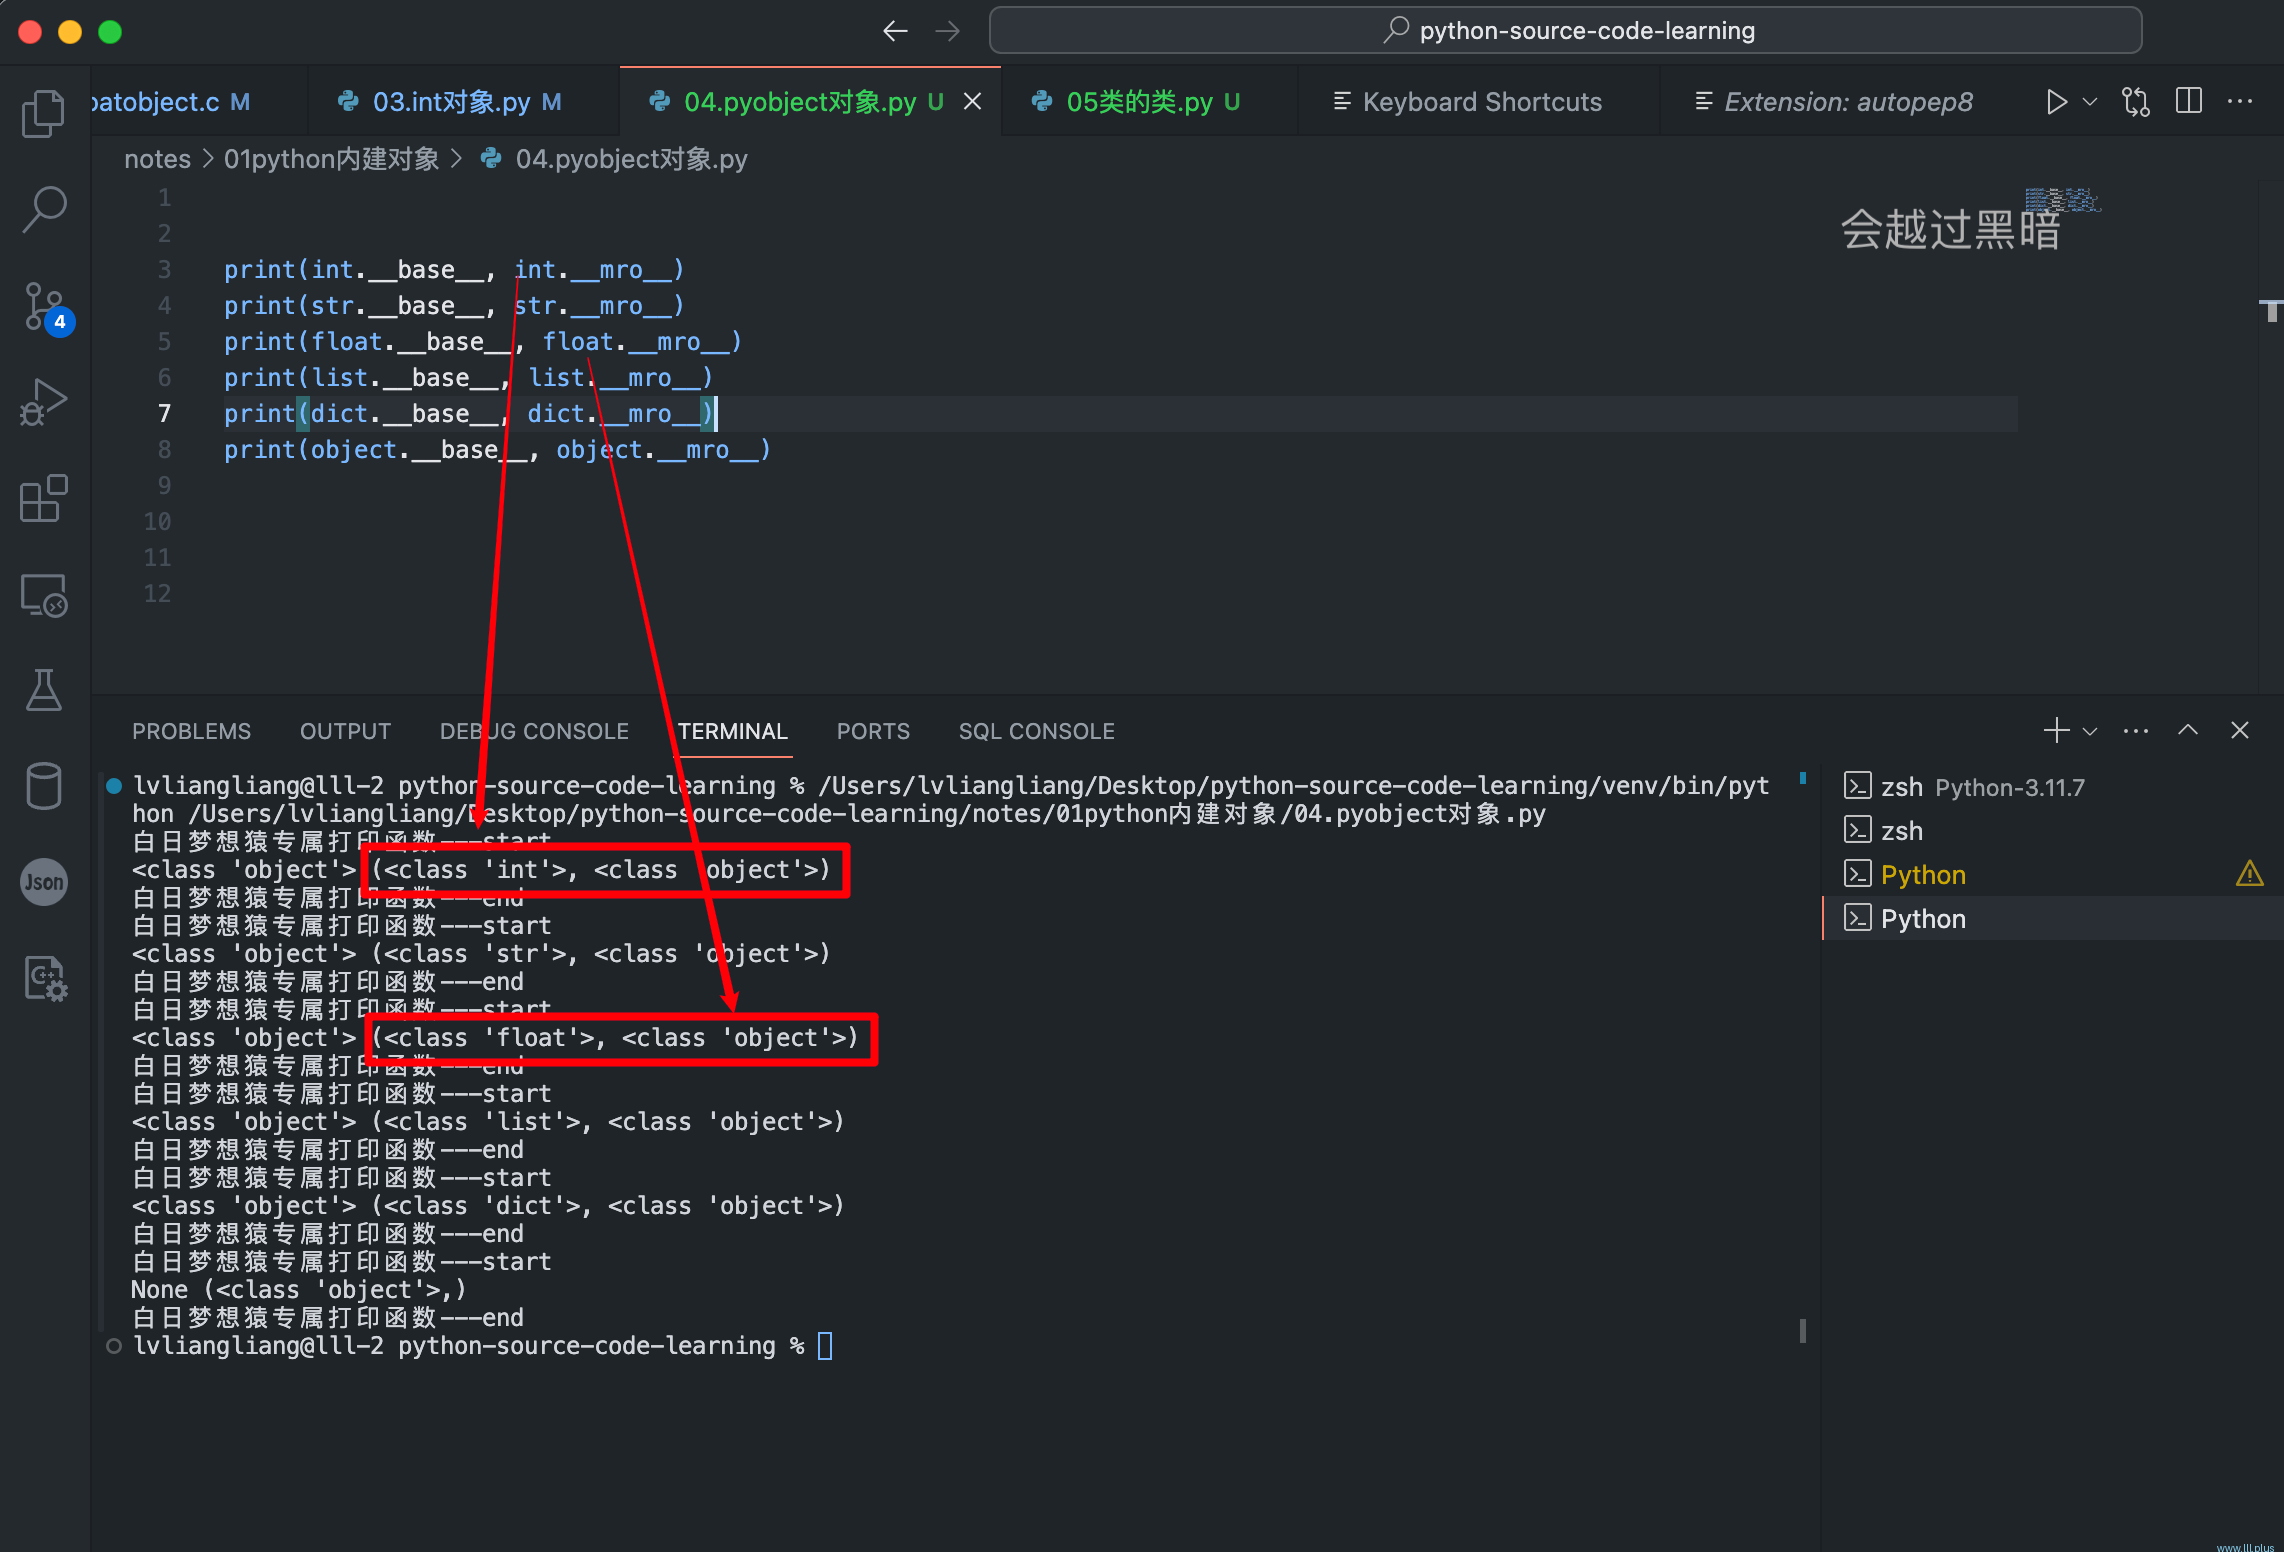The height and width of the screenshot is (1552, 2284).
Task: Open editor More Actions ellipsis menu
Action: pyautogui.click(x=2240, y=102)
